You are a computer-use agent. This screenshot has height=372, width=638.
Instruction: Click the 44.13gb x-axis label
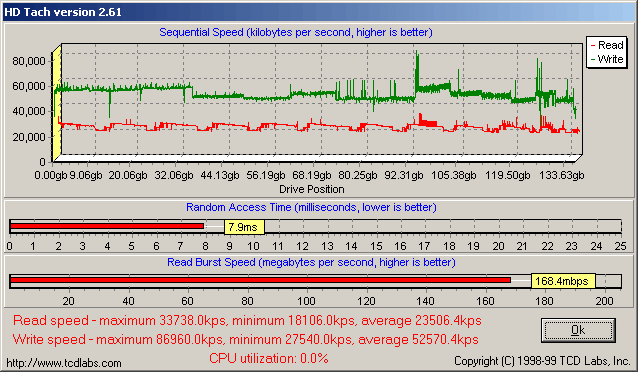pyautogui.click(x=220, y=175)
